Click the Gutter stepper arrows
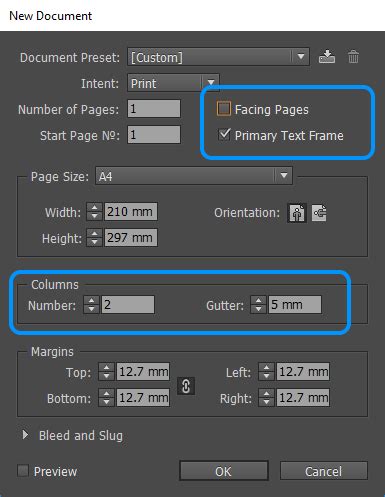Screen dimensions: 385x497 point(258,305)
